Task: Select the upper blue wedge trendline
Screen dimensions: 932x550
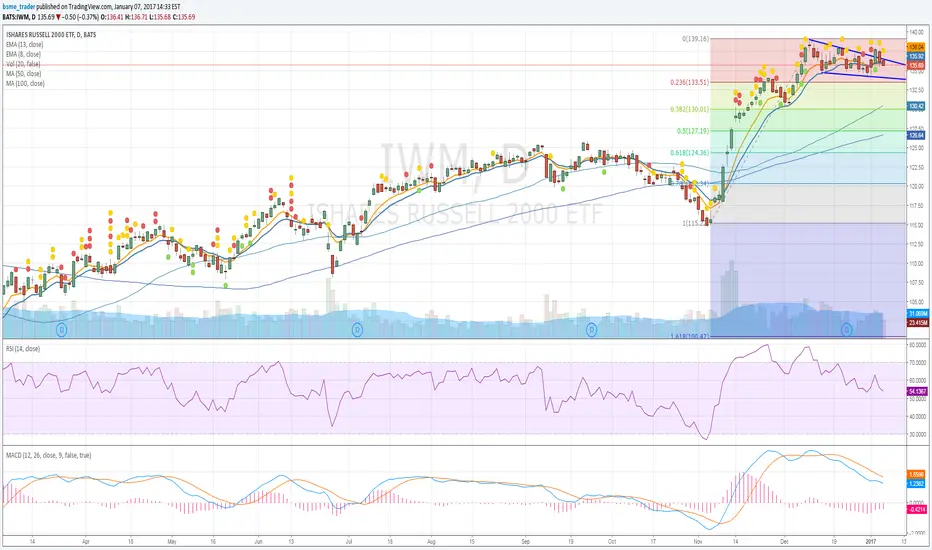Action: pyautogui.click(x=858, y=52)
